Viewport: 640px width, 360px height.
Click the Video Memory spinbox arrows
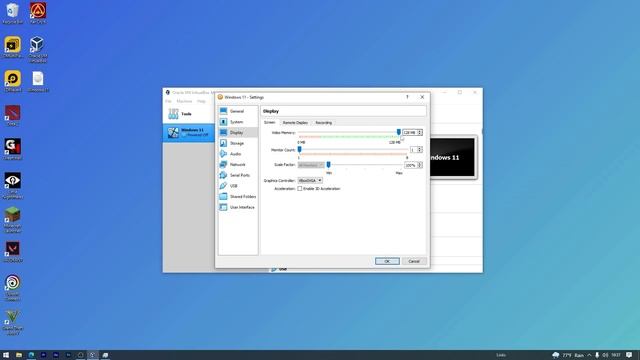[420, 132]
